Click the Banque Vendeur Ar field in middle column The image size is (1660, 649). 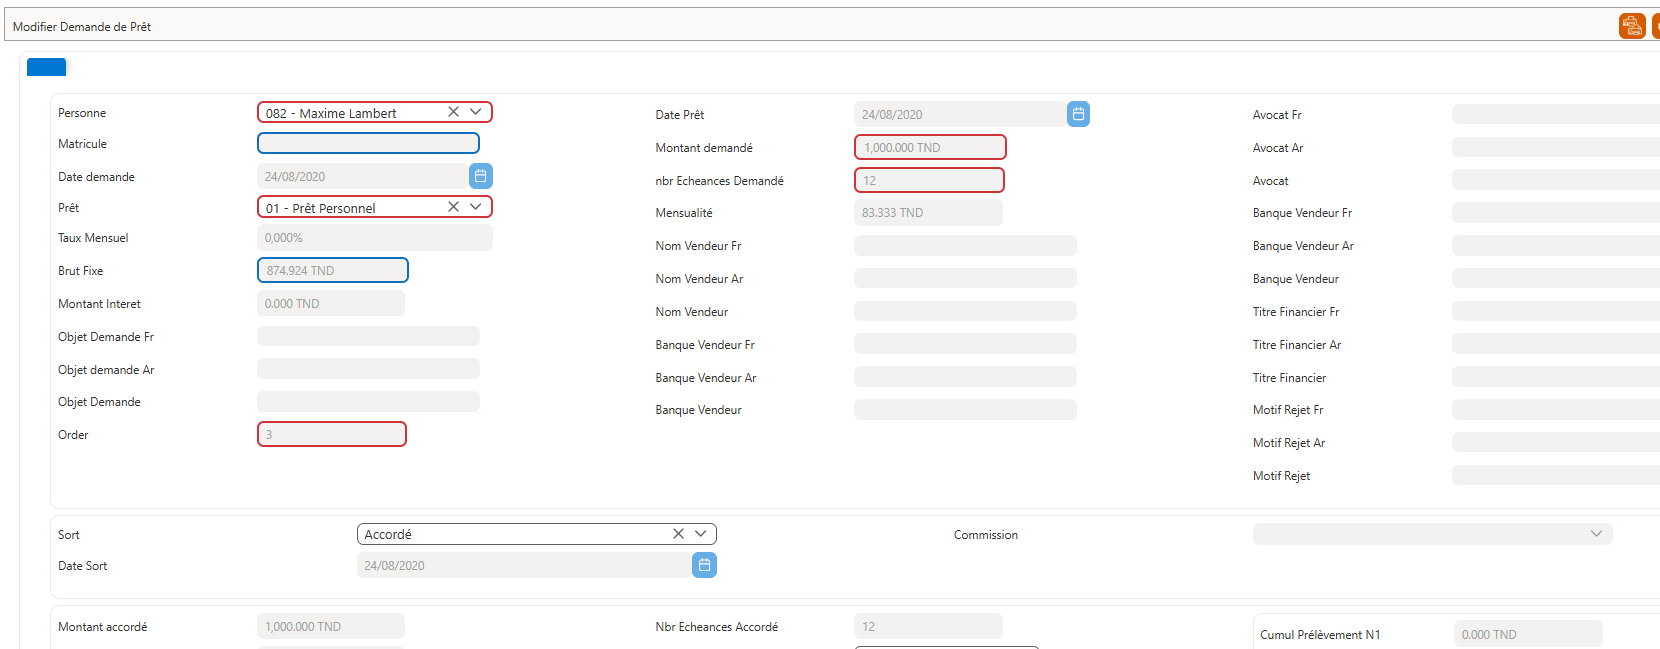click(x=965, y=377)
